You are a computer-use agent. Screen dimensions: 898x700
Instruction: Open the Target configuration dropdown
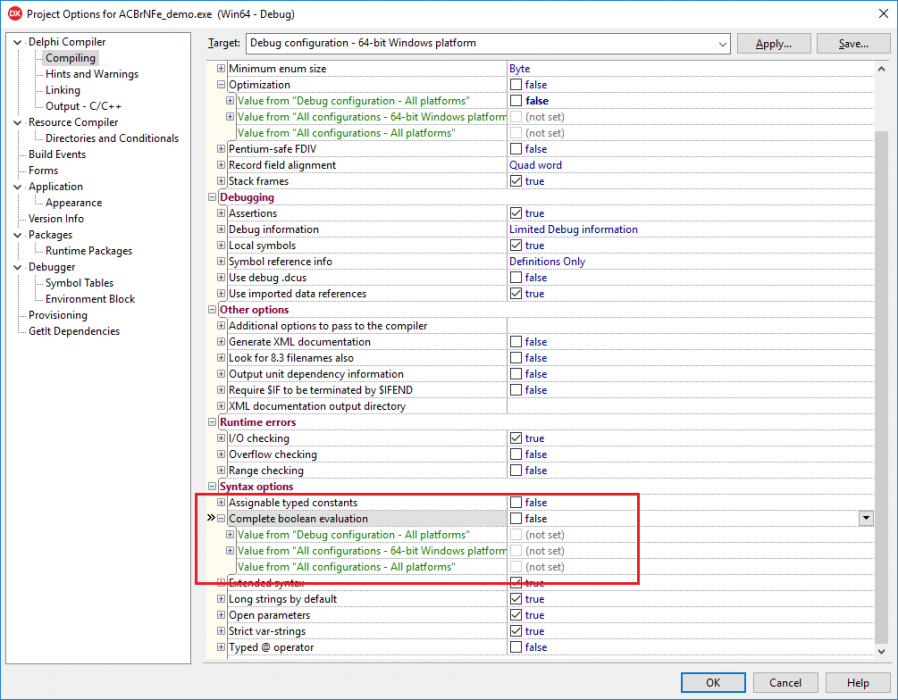coord(723,44)
